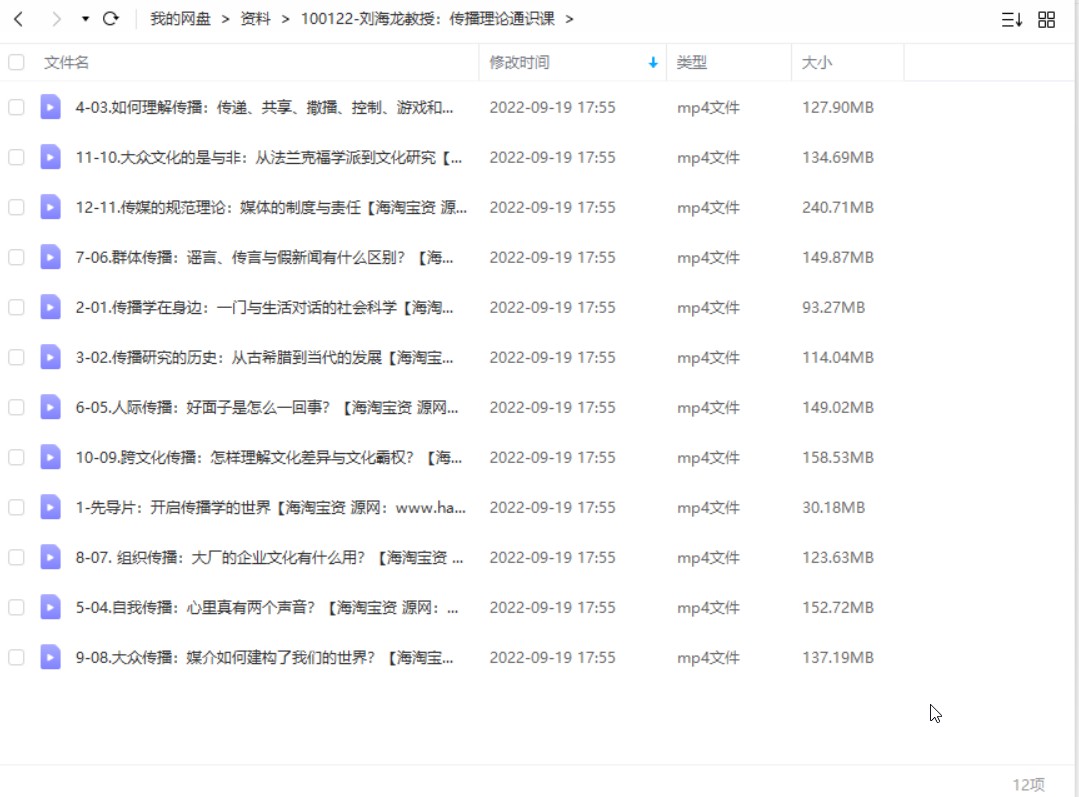Sort by 类型 column header
The image size is (1079, 797).
tap(692, 63)
